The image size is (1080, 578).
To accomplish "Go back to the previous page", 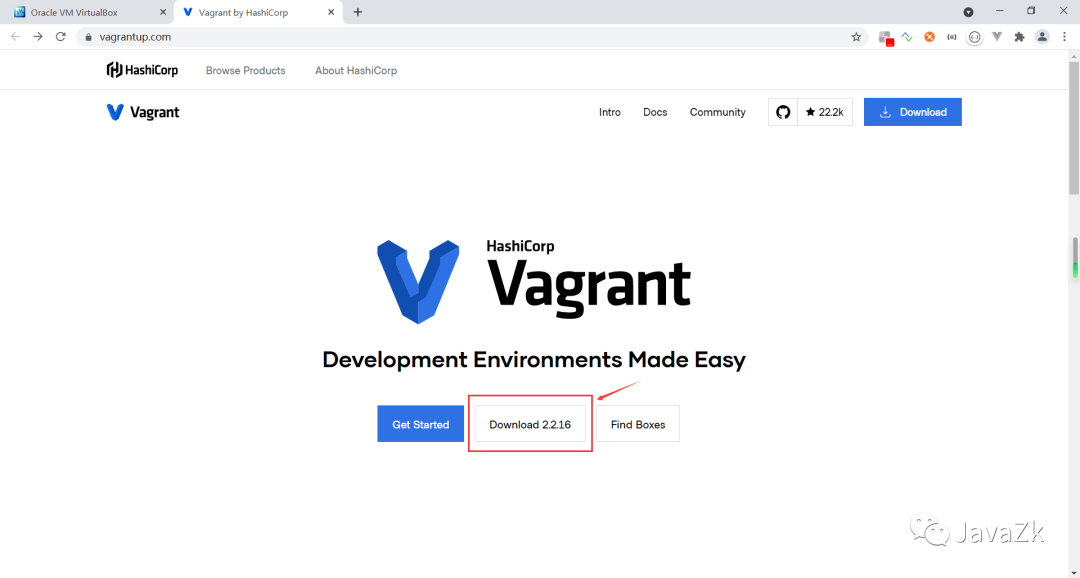I will coord(15,37).
